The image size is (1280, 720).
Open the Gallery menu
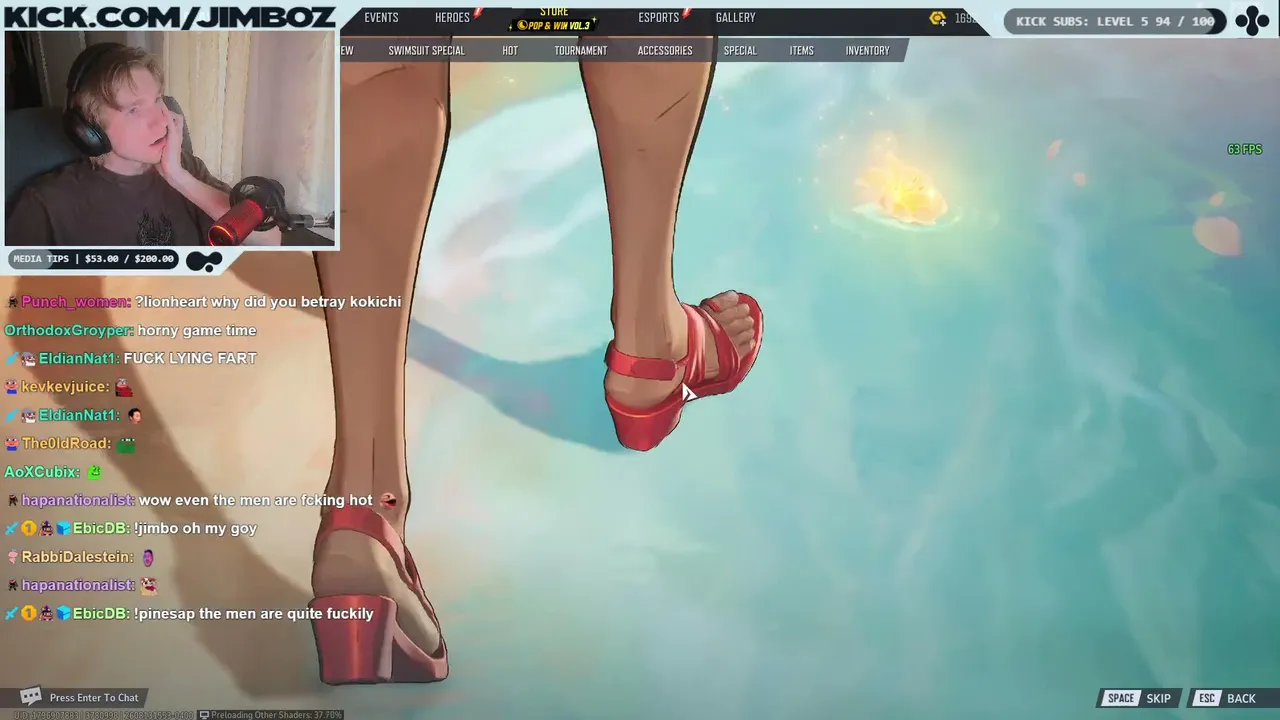(735, 17)
